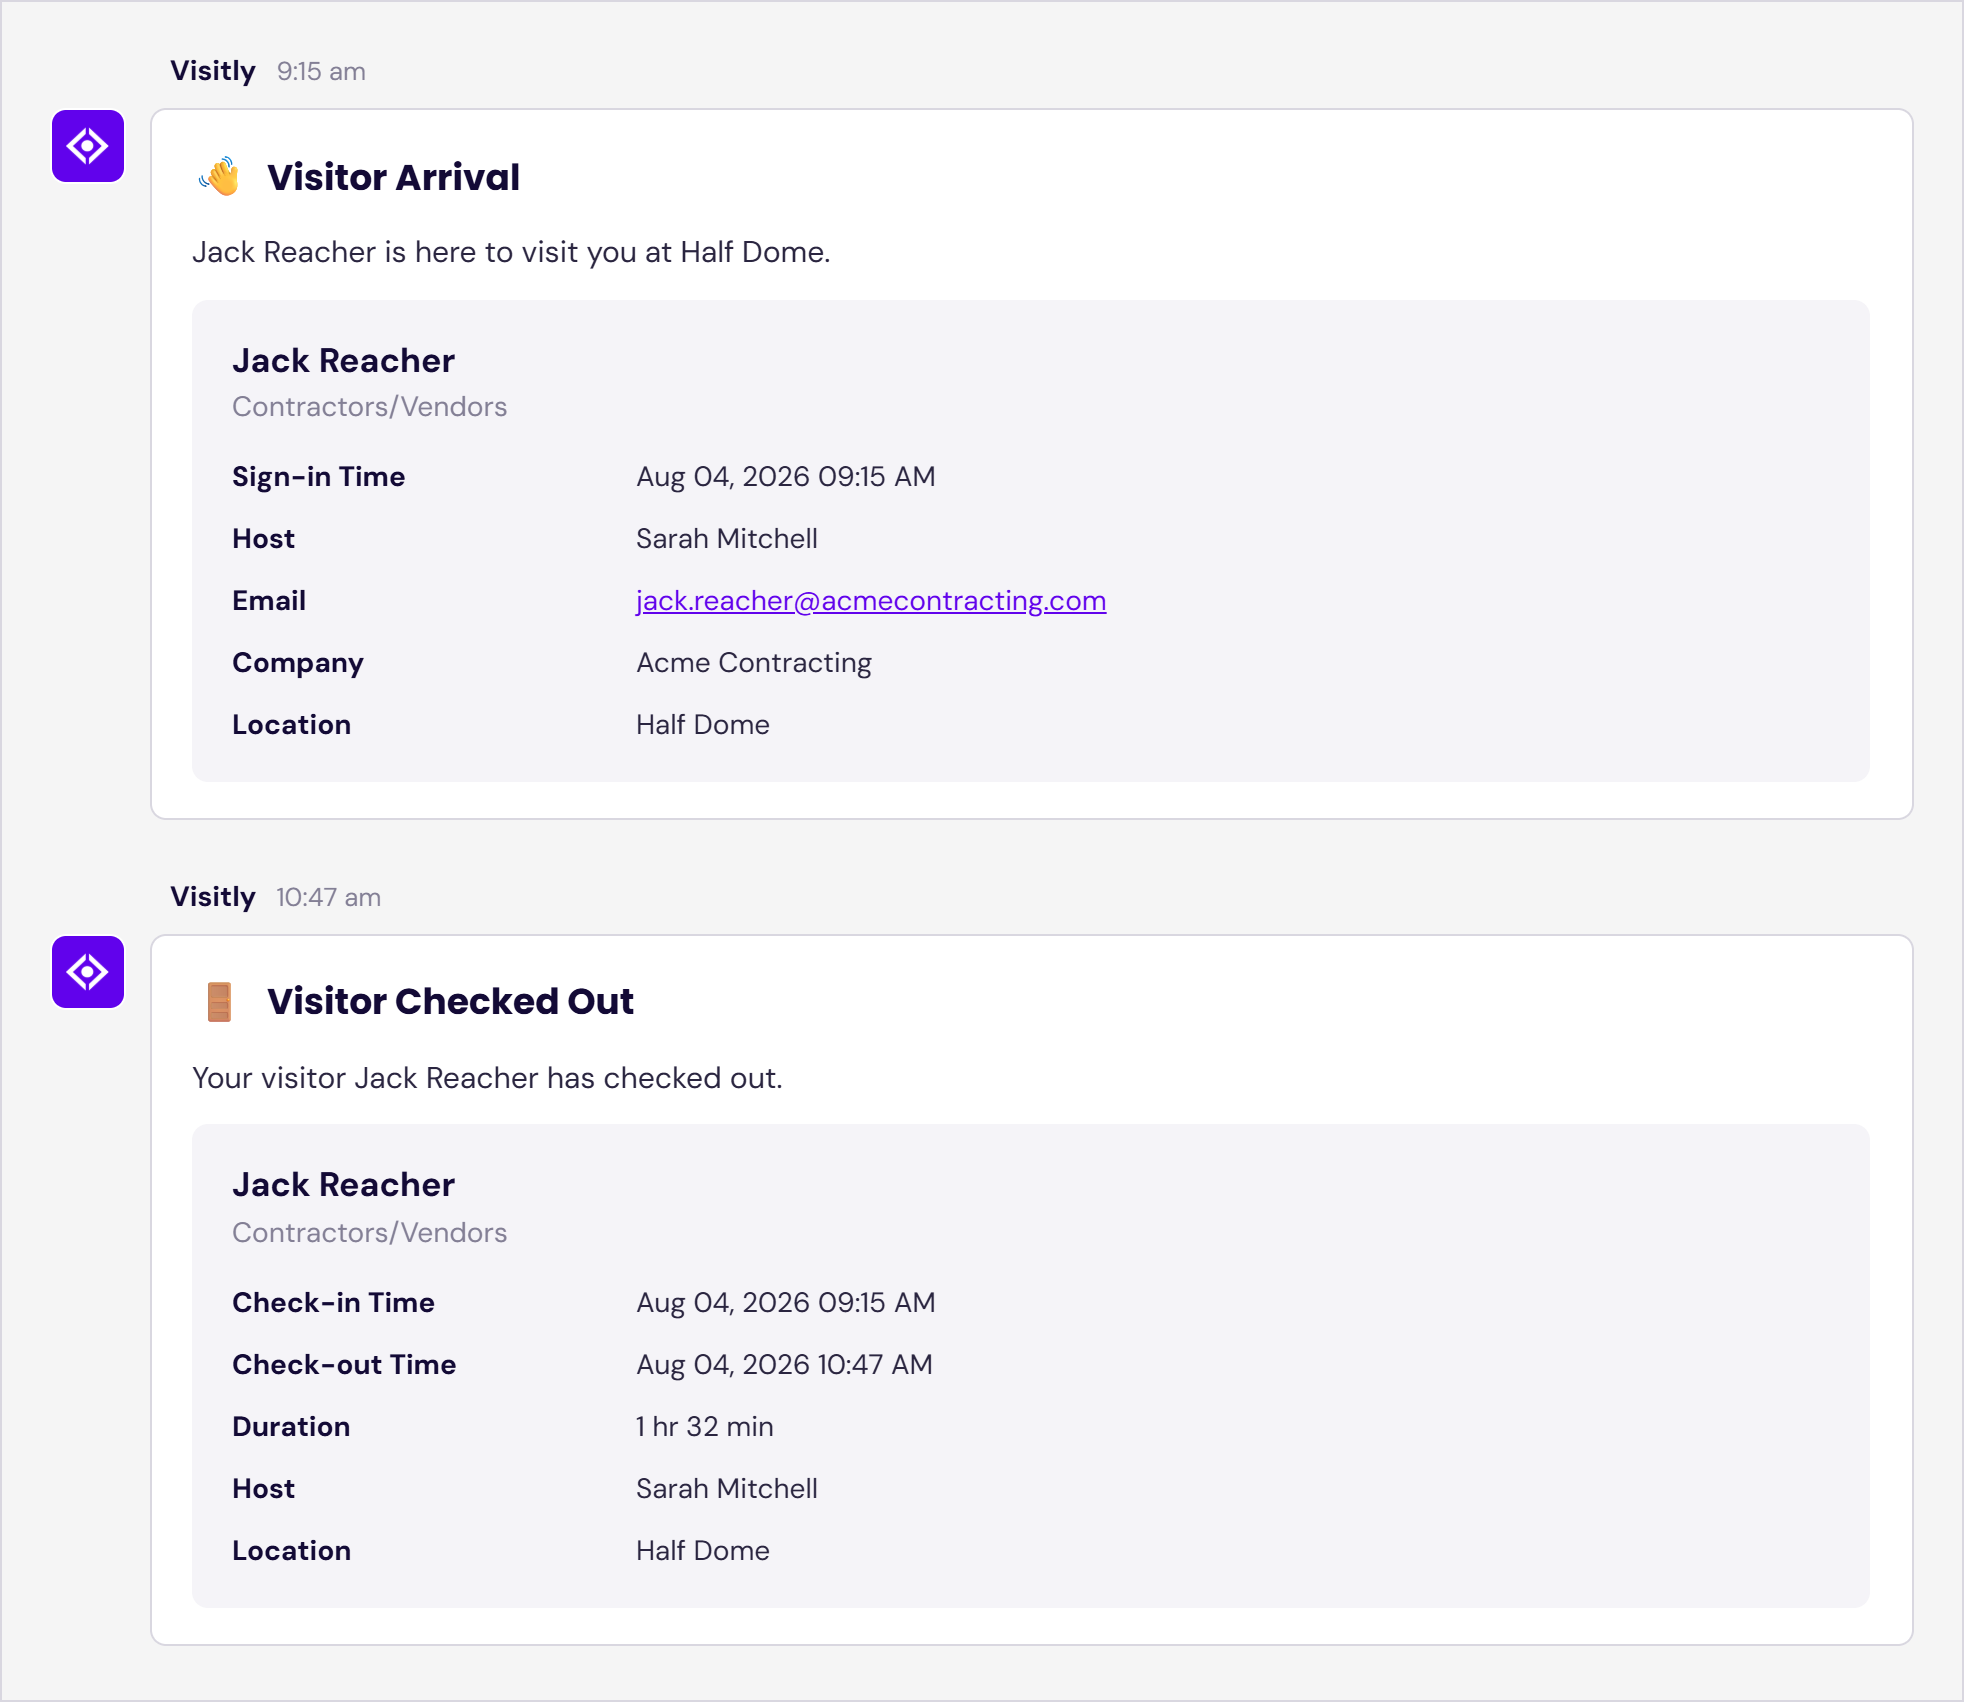Click Contractors/Vendors label in checked out card
This screenshot has height=1702, width=1964.
click(369, 1233)
